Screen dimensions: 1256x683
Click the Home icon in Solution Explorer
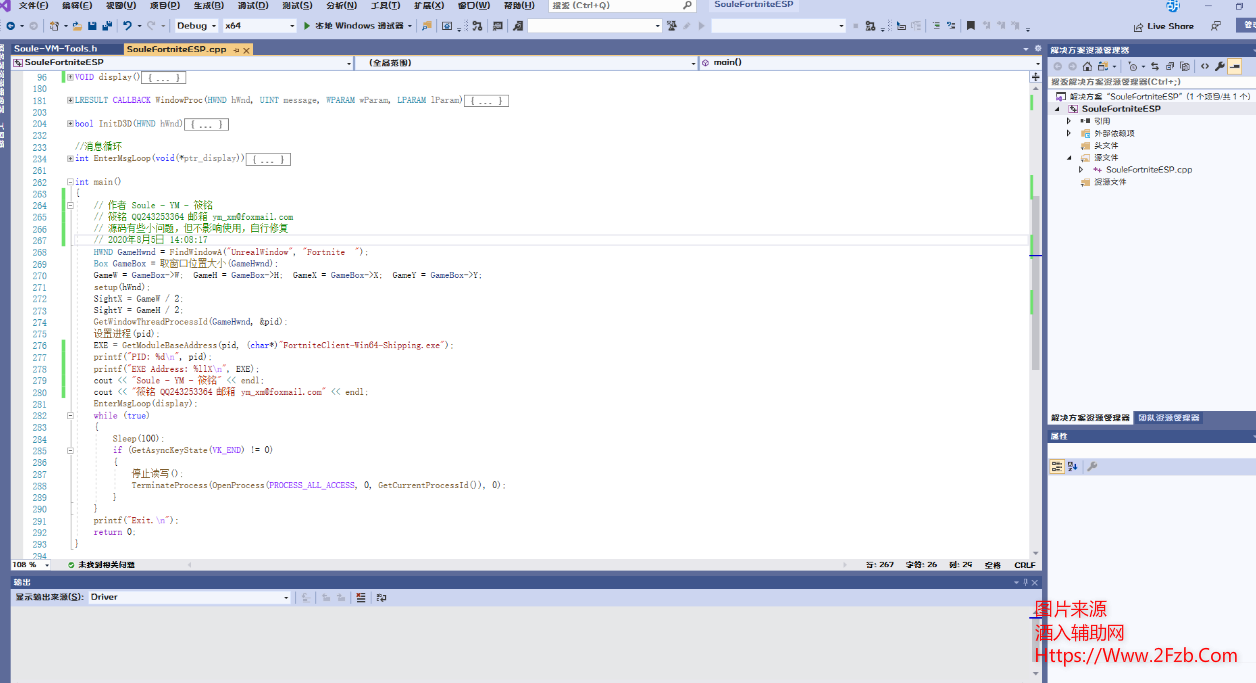(x=1087, y=66)
